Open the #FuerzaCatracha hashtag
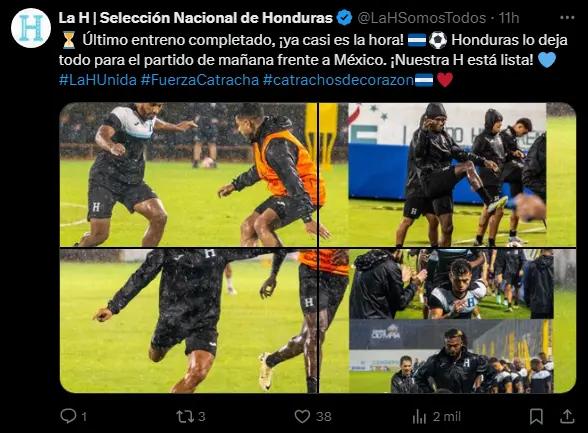Screen dimensions: 588x433 [200, 80]
